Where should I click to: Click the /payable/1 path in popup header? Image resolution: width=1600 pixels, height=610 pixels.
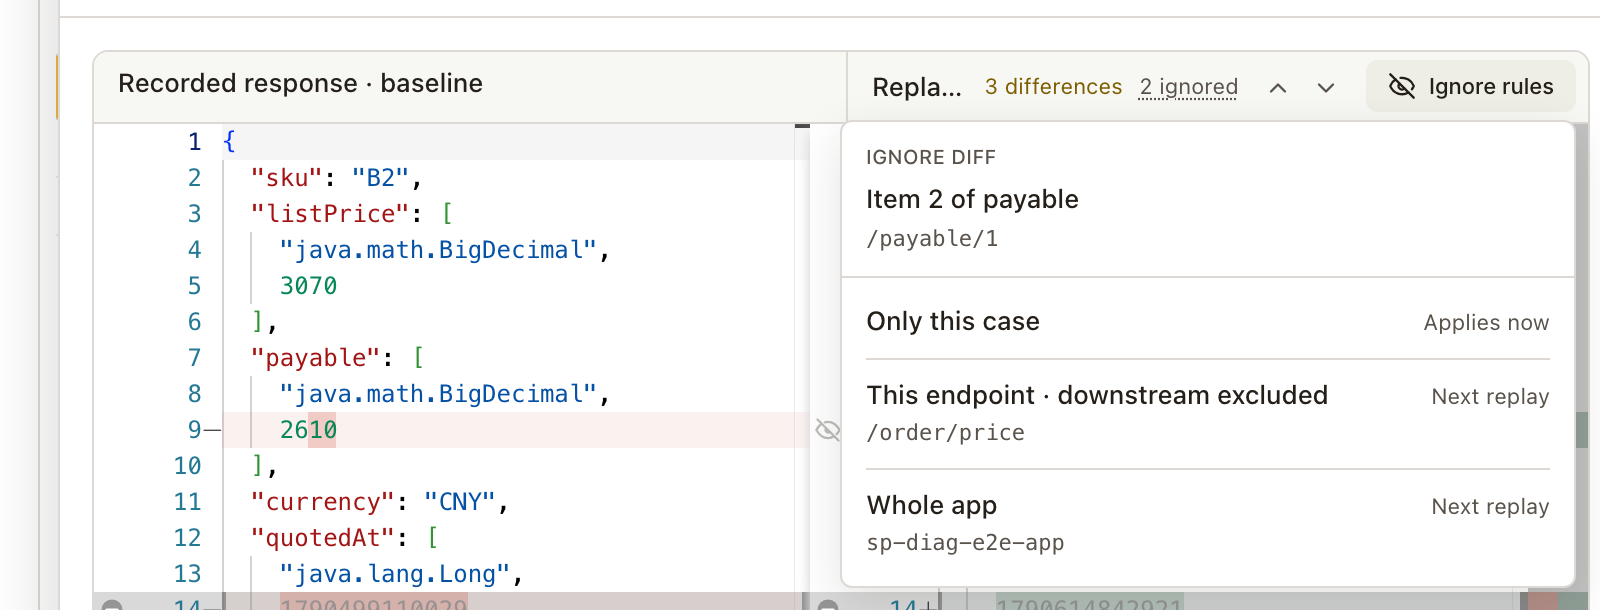(932, 239)
